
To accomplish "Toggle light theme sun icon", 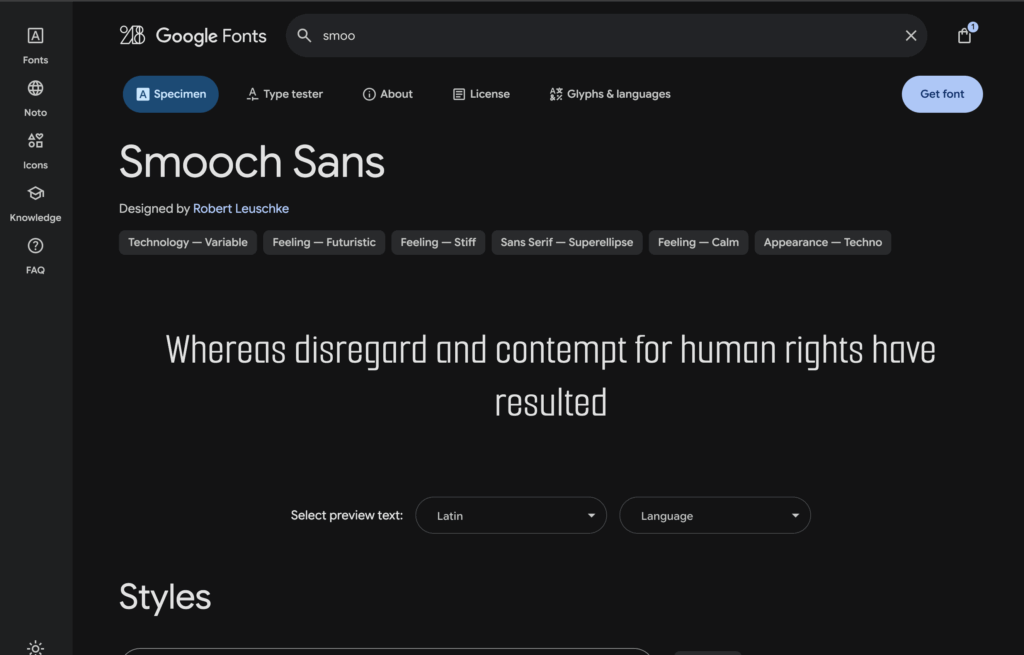I will (35, 648).
